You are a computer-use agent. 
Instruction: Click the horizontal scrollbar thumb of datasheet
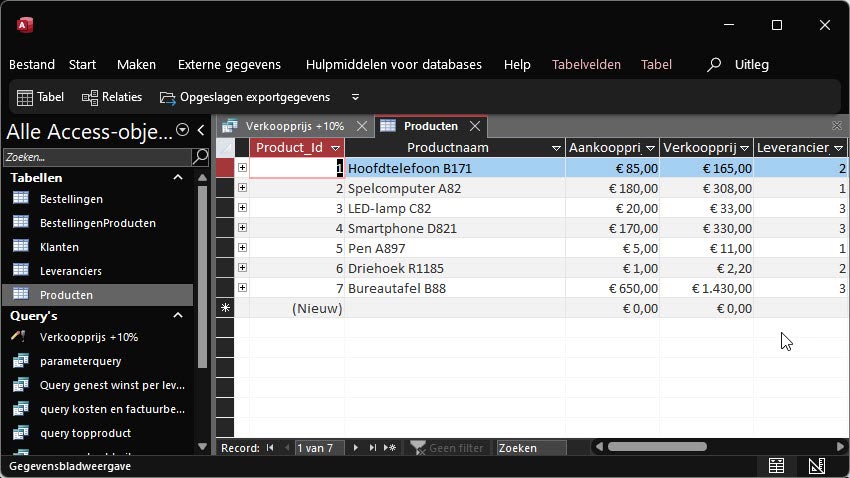click(x=657, y=447)
